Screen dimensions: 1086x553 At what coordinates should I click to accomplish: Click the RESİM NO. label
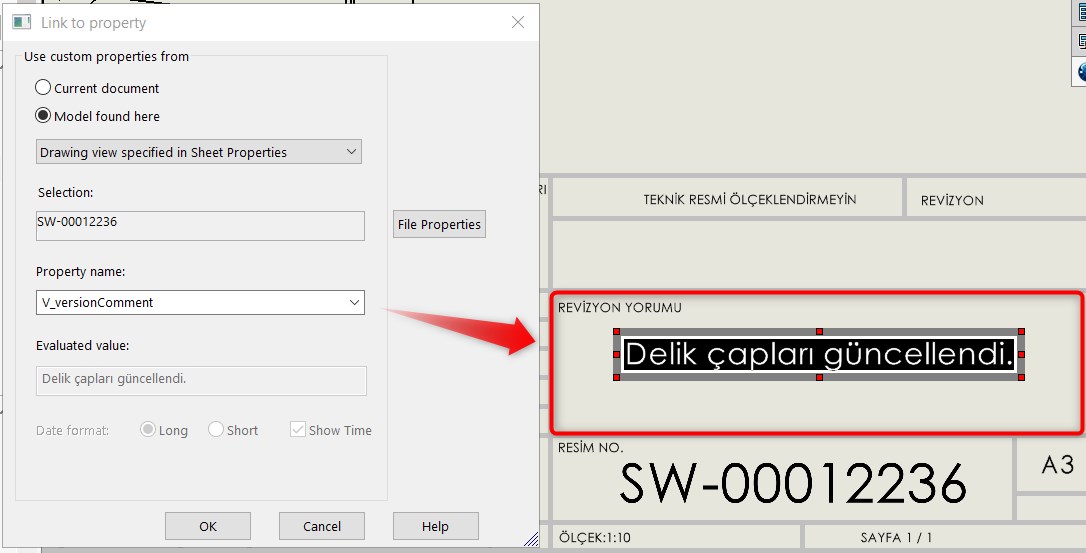point(590,448)
